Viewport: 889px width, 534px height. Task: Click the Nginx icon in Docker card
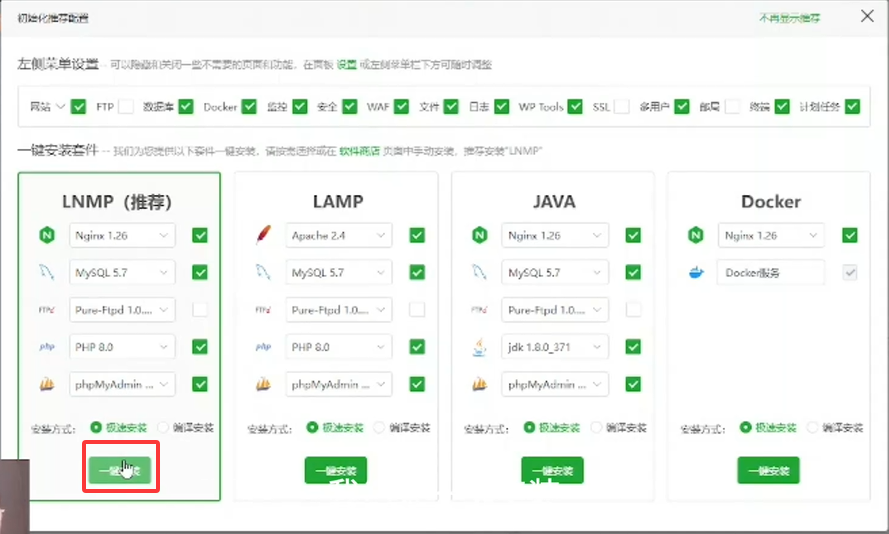click(x=696, y=235)
